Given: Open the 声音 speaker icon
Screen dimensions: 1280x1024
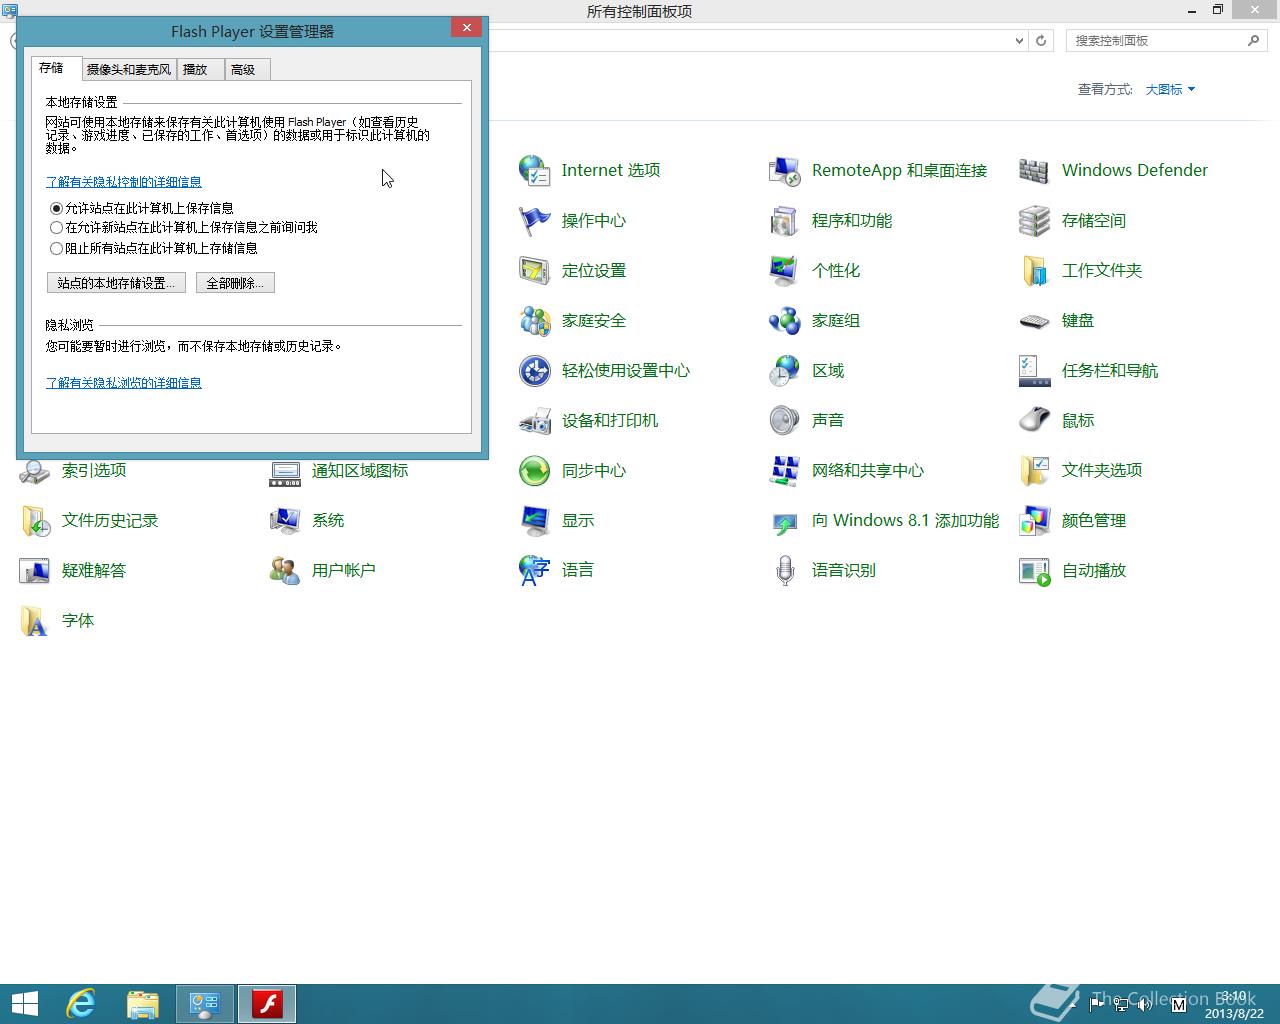Looking at the screenshot, I should click(785, 420).
